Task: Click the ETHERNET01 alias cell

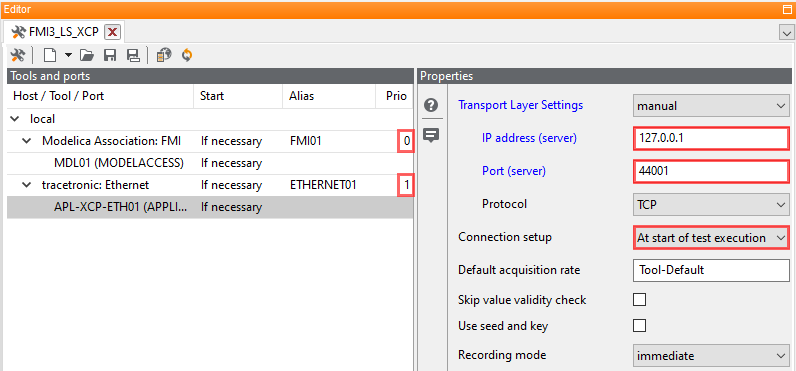Action: pyautogui.click(x=323, y=185)
